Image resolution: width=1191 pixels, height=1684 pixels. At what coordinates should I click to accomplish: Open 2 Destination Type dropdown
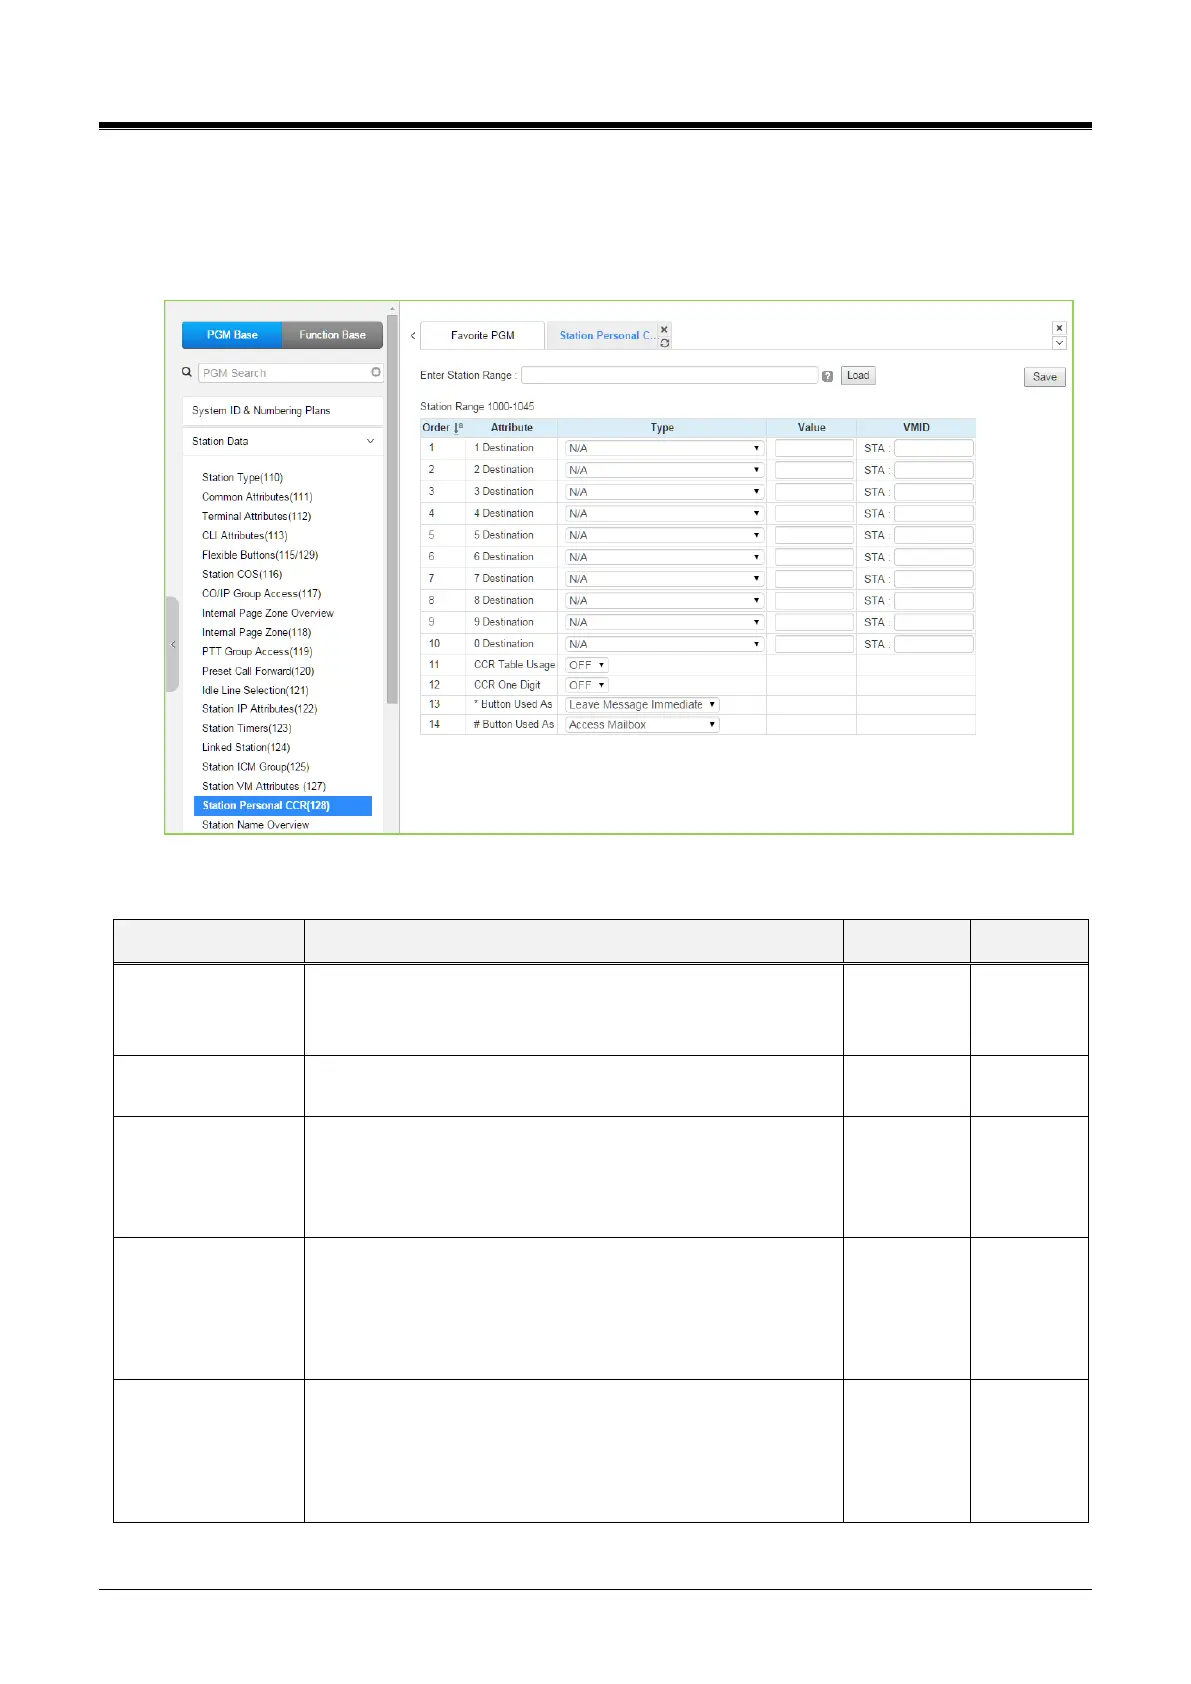pyautogui.click(x=664, y=470)
